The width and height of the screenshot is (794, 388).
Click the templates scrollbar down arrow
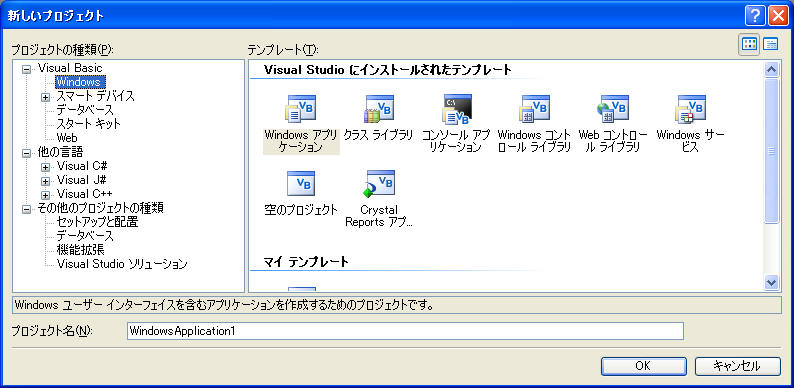[x=771, y=282]
